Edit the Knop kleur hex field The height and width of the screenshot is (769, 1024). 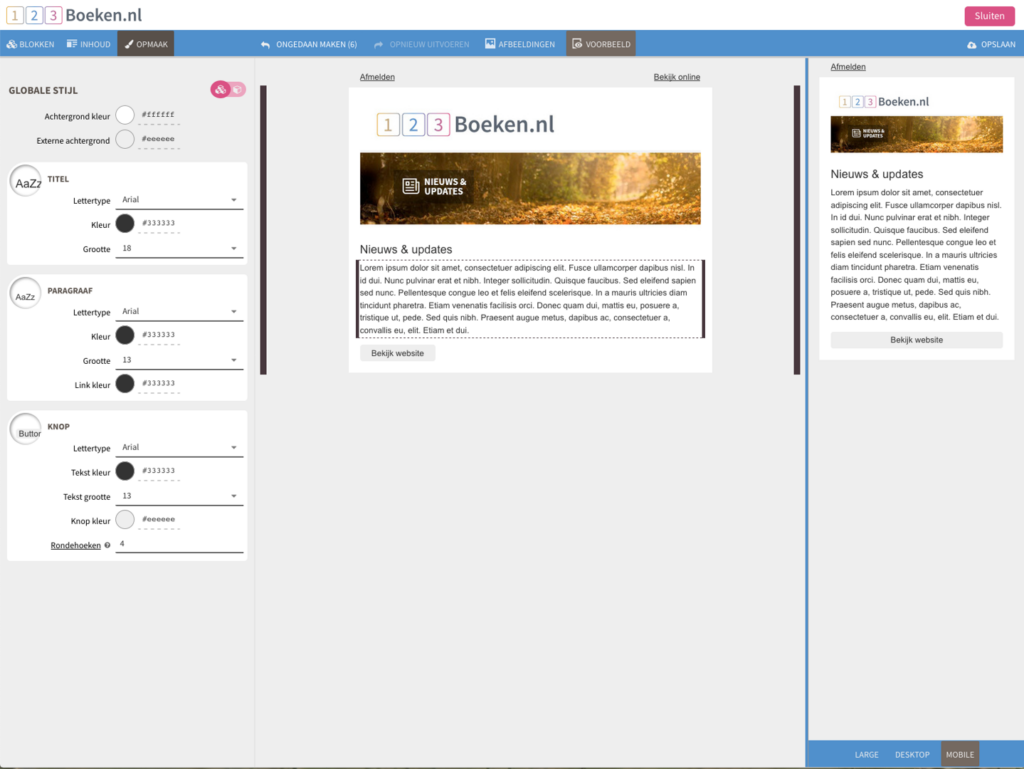coord(159,520)
